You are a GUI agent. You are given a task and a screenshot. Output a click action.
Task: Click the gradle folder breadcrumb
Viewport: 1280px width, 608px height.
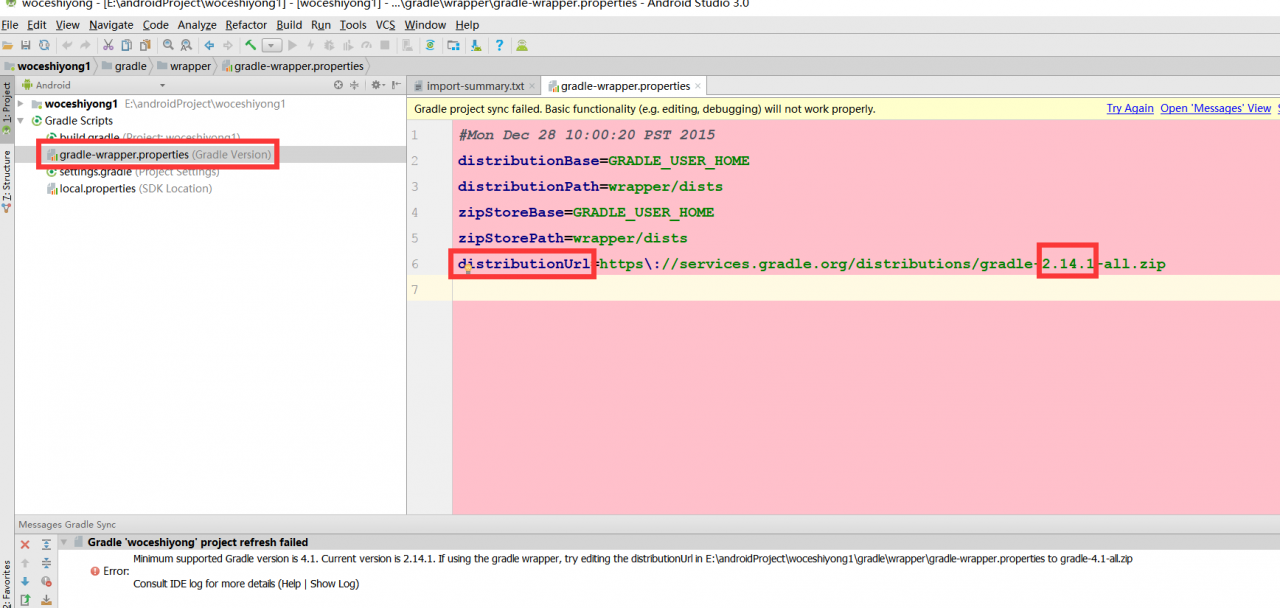[124, 66]
